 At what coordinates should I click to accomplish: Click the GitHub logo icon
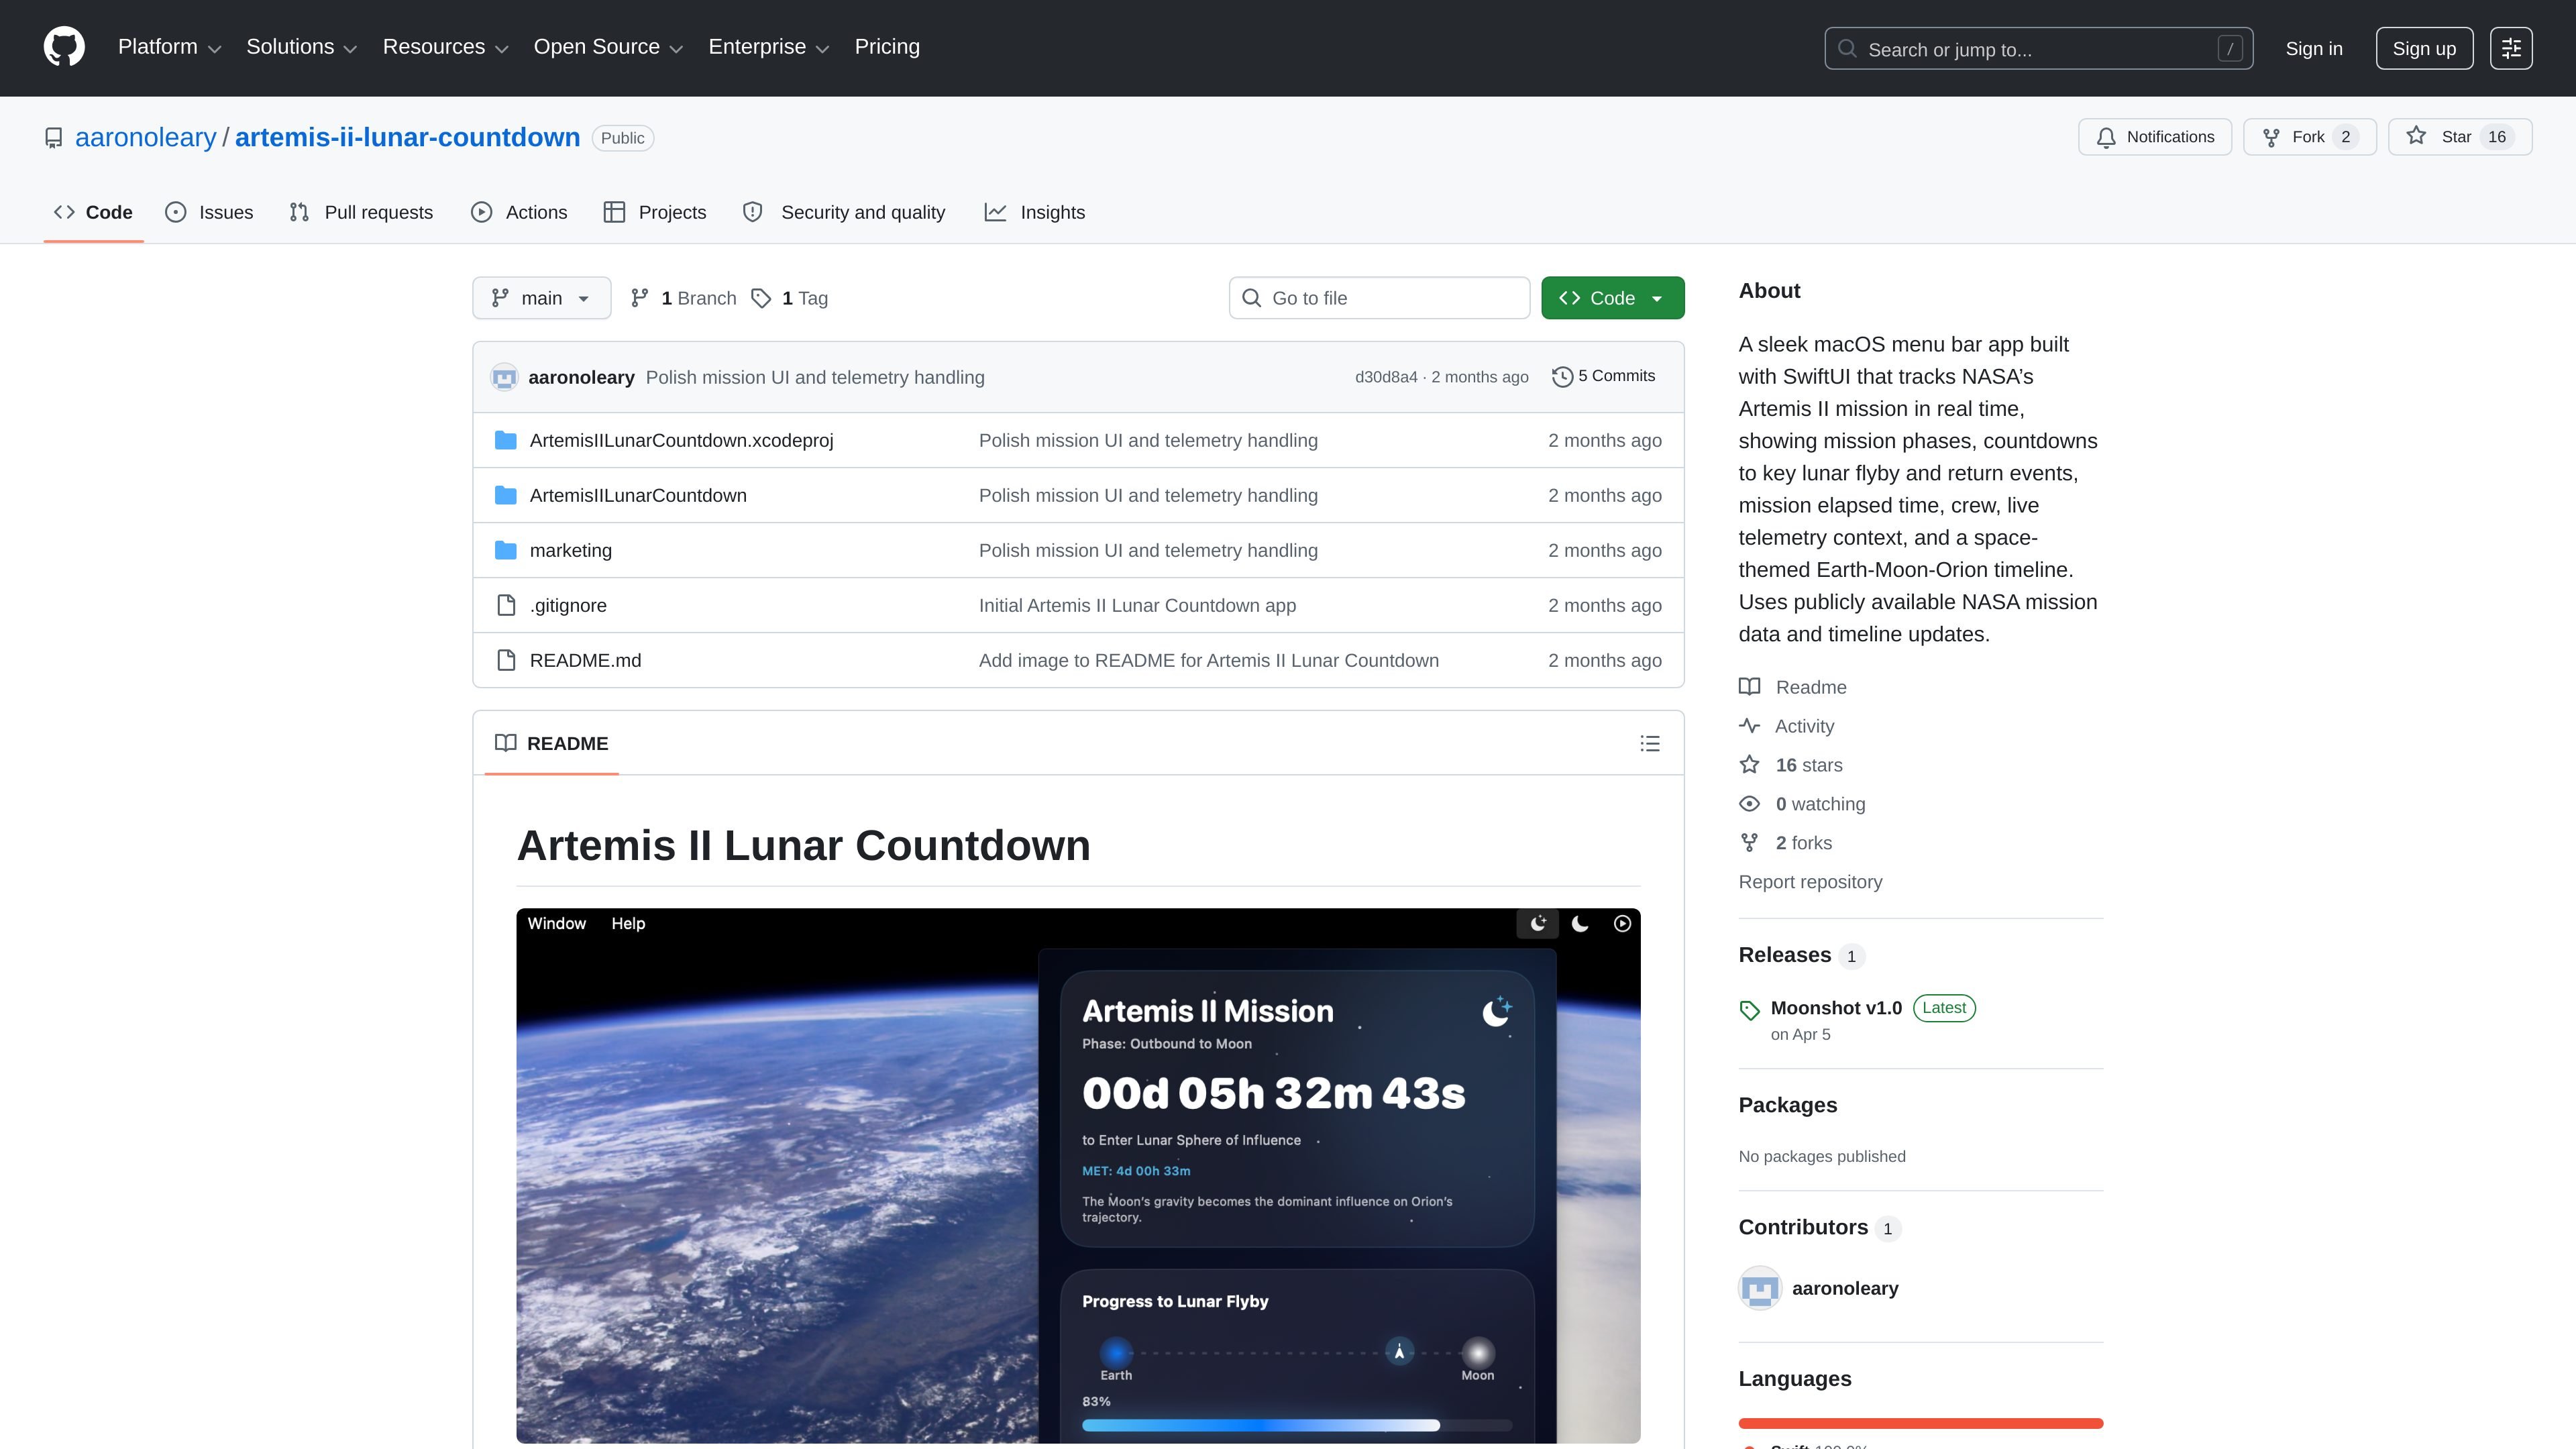tap(64, 47)
